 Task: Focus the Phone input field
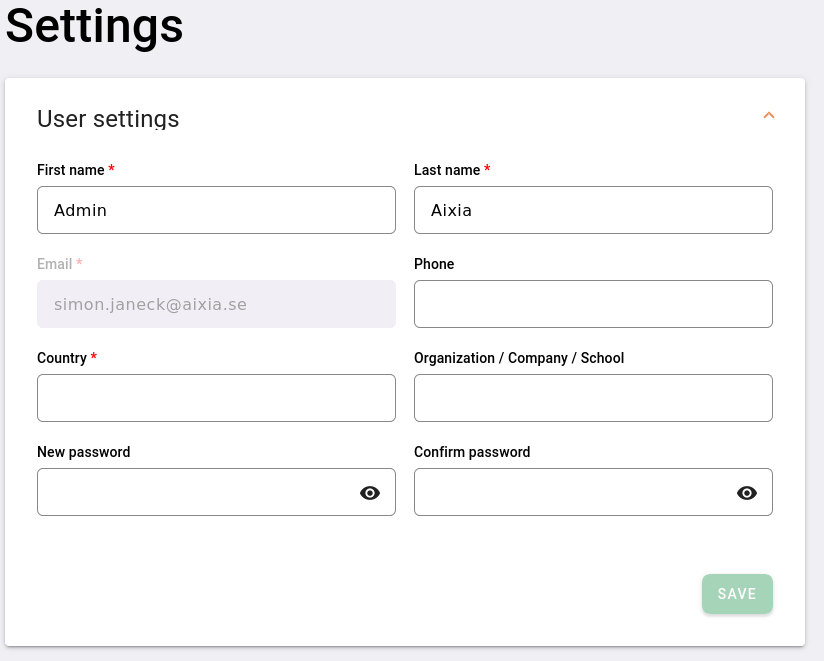(593, 304)
